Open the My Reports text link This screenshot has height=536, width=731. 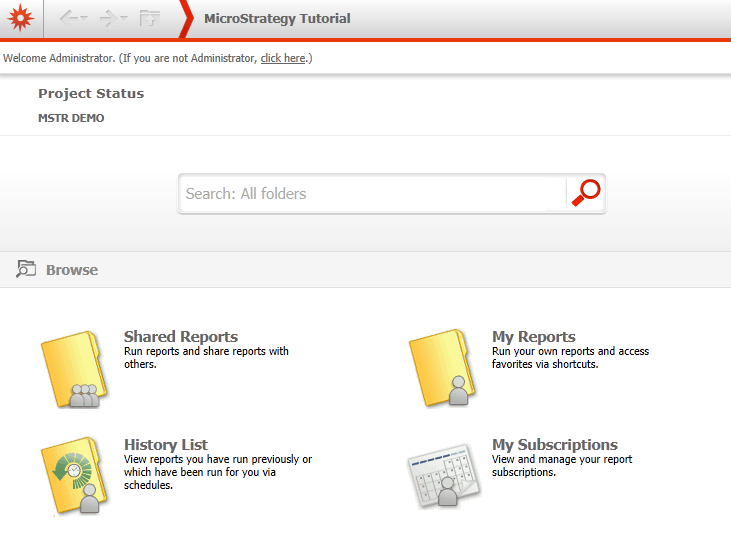(x=534, y=337)
